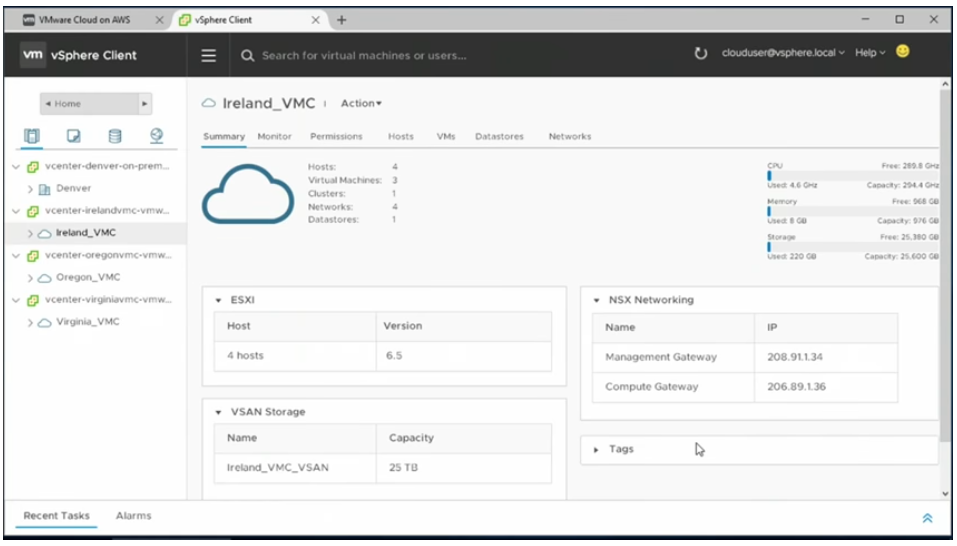Open the clouduser@vsphere.local account menu
Screen dimensions: 957x546
click(783, 53)
